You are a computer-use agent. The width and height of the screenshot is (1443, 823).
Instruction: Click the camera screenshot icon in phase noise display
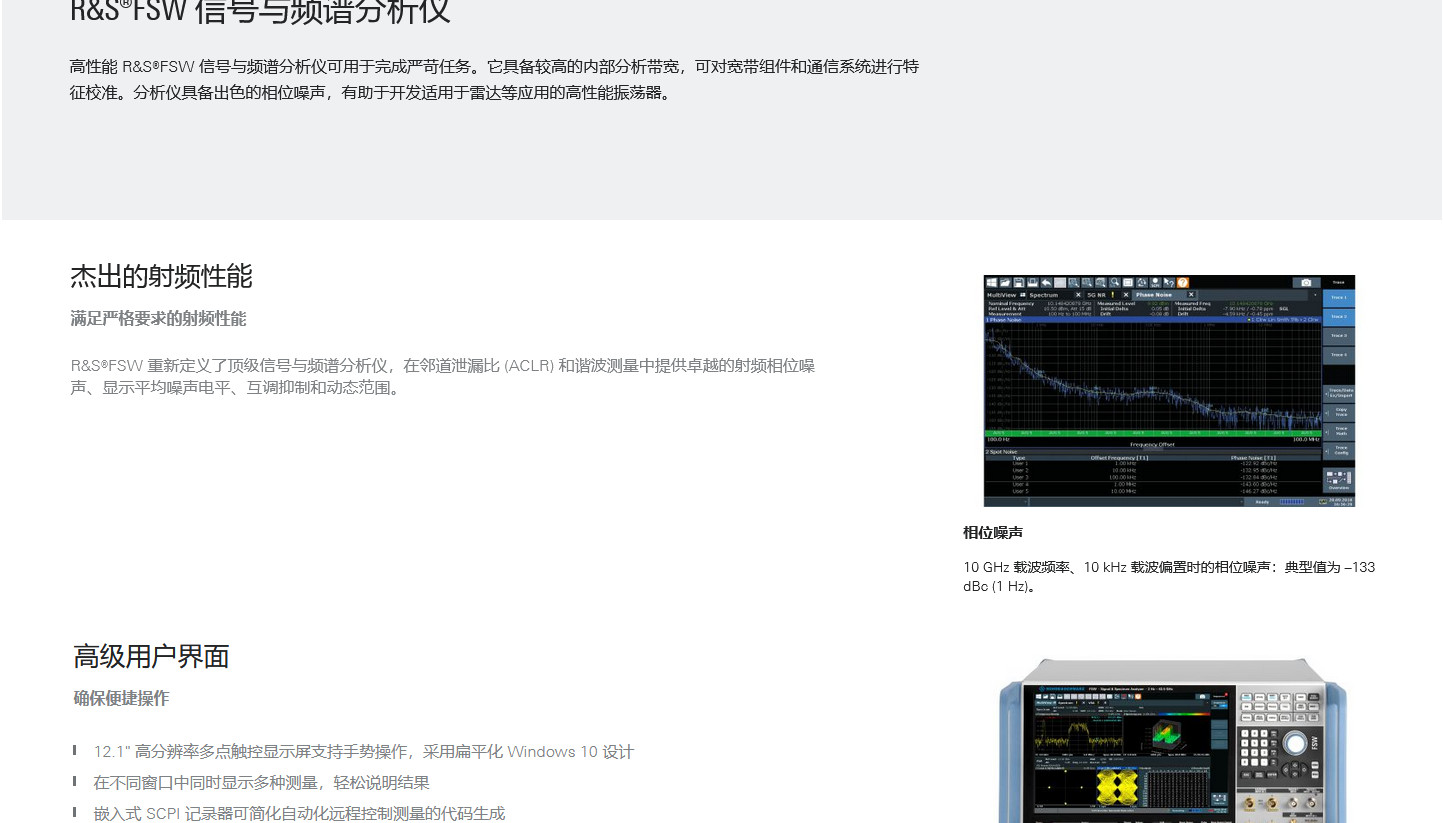pyautogui.click(x=1305, y=283)
